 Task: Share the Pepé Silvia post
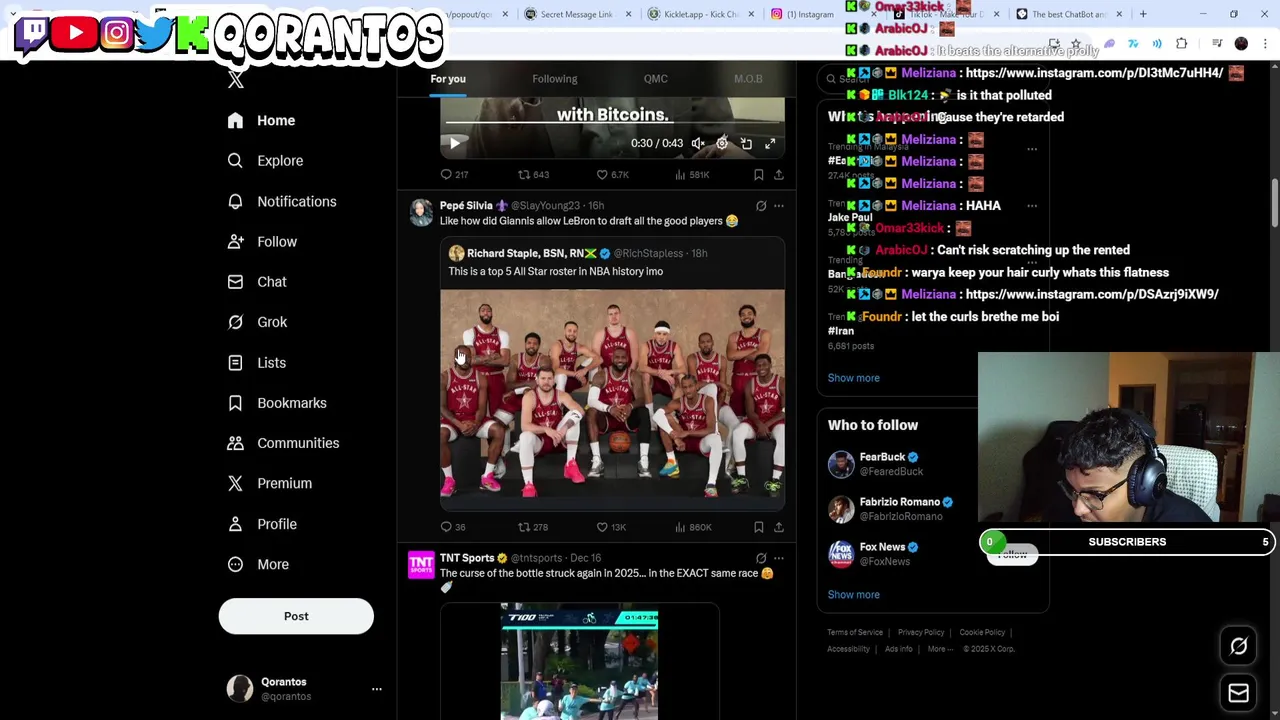778,527
